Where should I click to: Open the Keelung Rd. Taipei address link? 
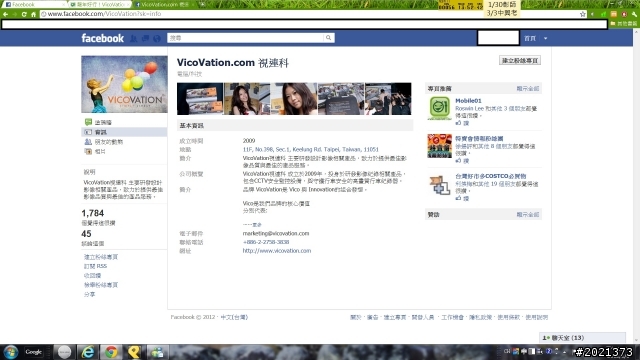point(311,149)
